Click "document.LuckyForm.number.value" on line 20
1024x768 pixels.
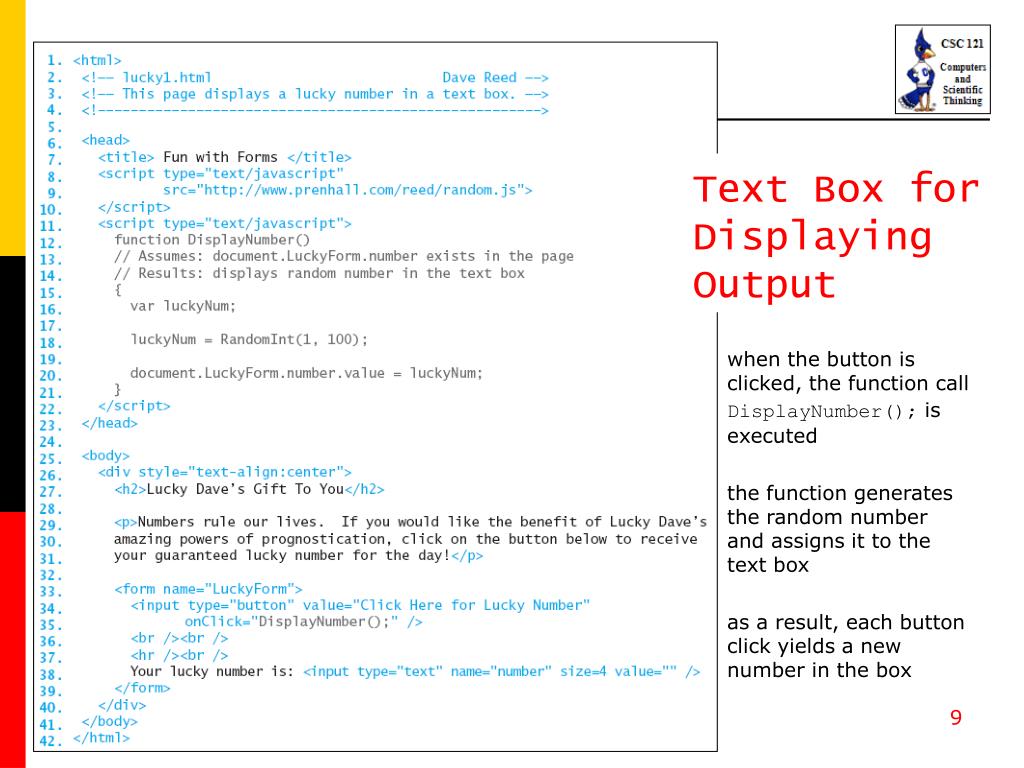pos(257,373)
